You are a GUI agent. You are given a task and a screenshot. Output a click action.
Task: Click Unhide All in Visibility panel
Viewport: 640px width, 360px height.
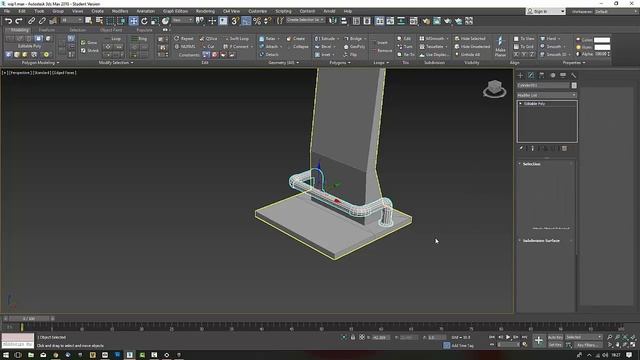click(x=468, y=55)
